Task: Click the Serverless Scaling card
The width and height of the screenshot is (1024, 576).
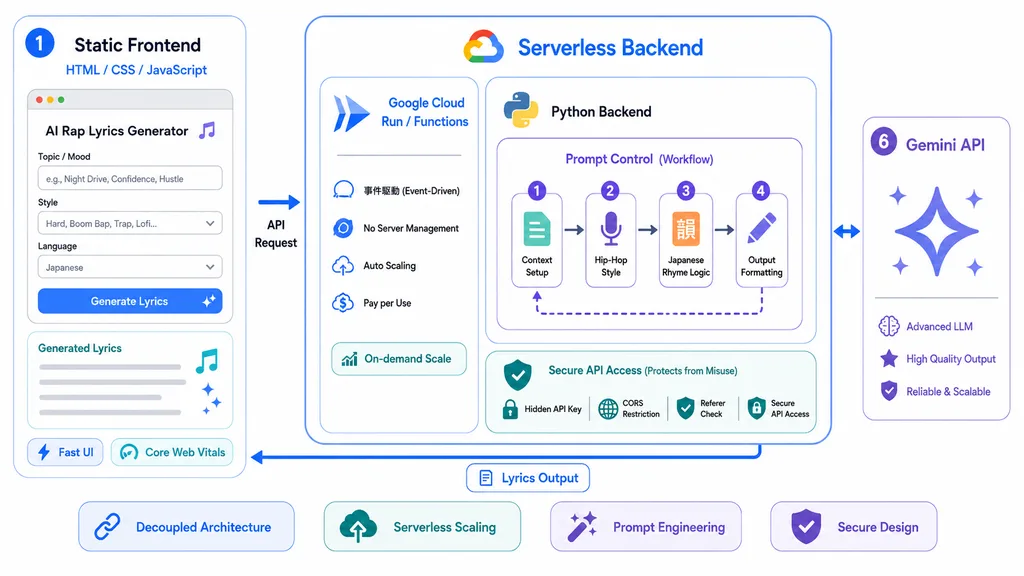Action: tap(423, 526)
